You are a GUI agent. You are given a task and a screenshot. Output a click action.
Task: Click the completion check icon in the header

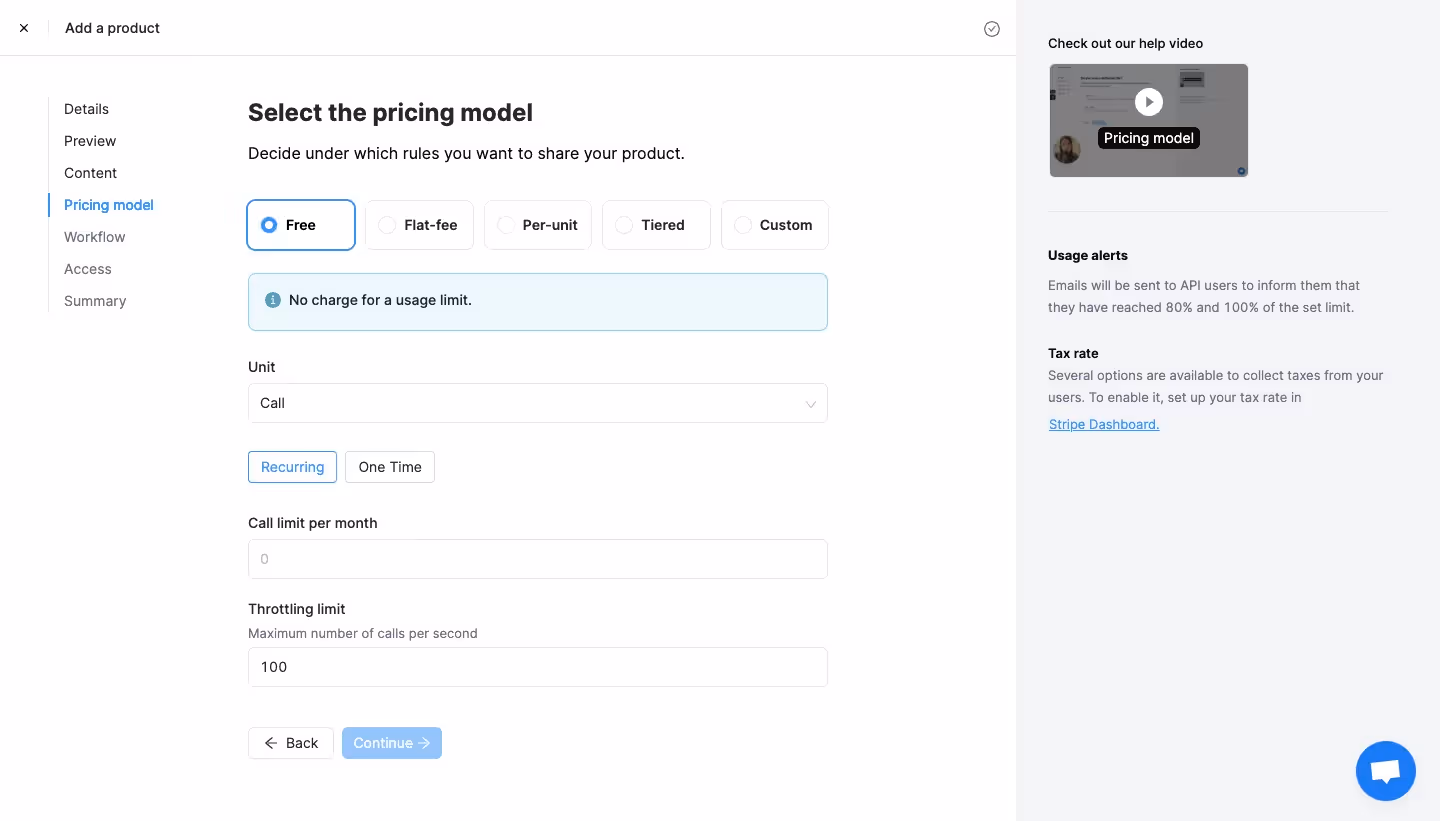[x=992, y=29]
